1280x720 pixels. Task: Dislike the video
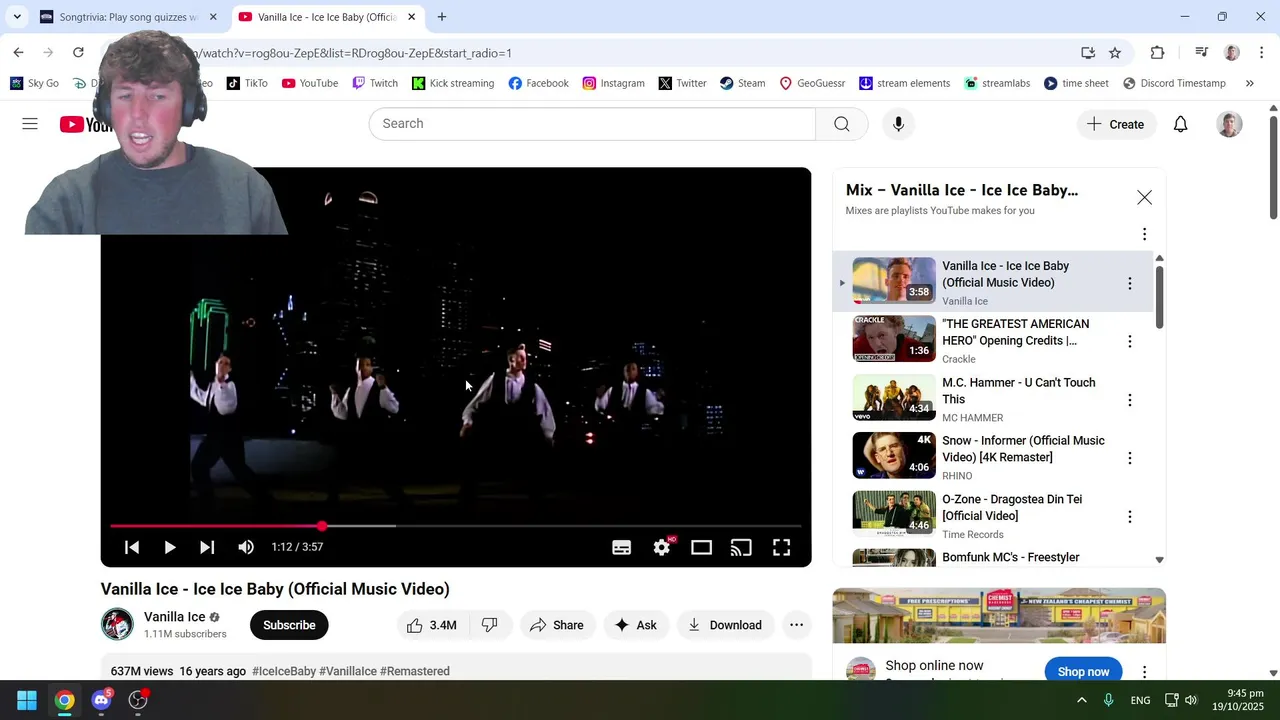pyautogui.click(x=490, y=625)
